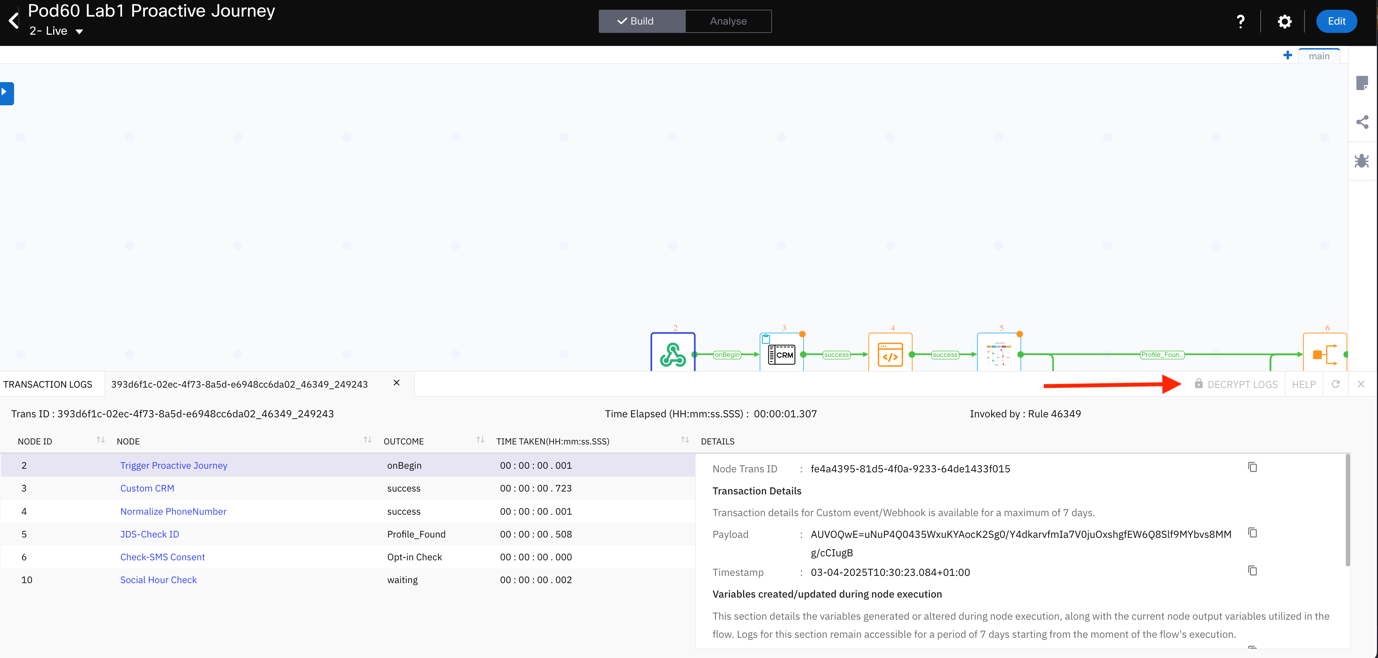The height and width of the screenshot is (658, 1378).
Task: Open the JDS-Check ID node link
Action: 150,534
